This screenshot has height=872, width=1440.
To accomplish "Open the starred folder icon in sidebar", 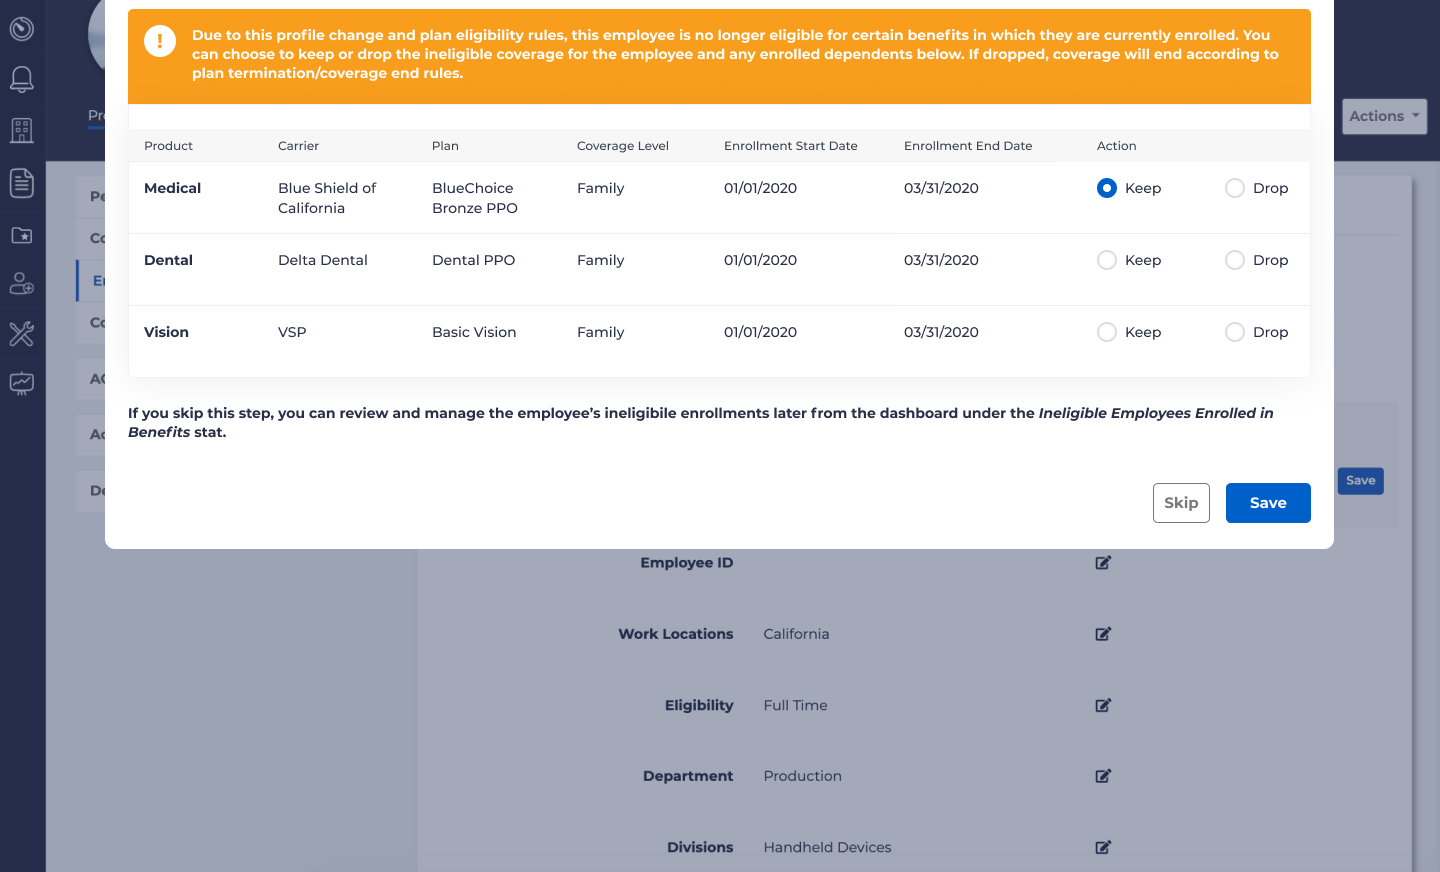I will [x=22, y=235].
